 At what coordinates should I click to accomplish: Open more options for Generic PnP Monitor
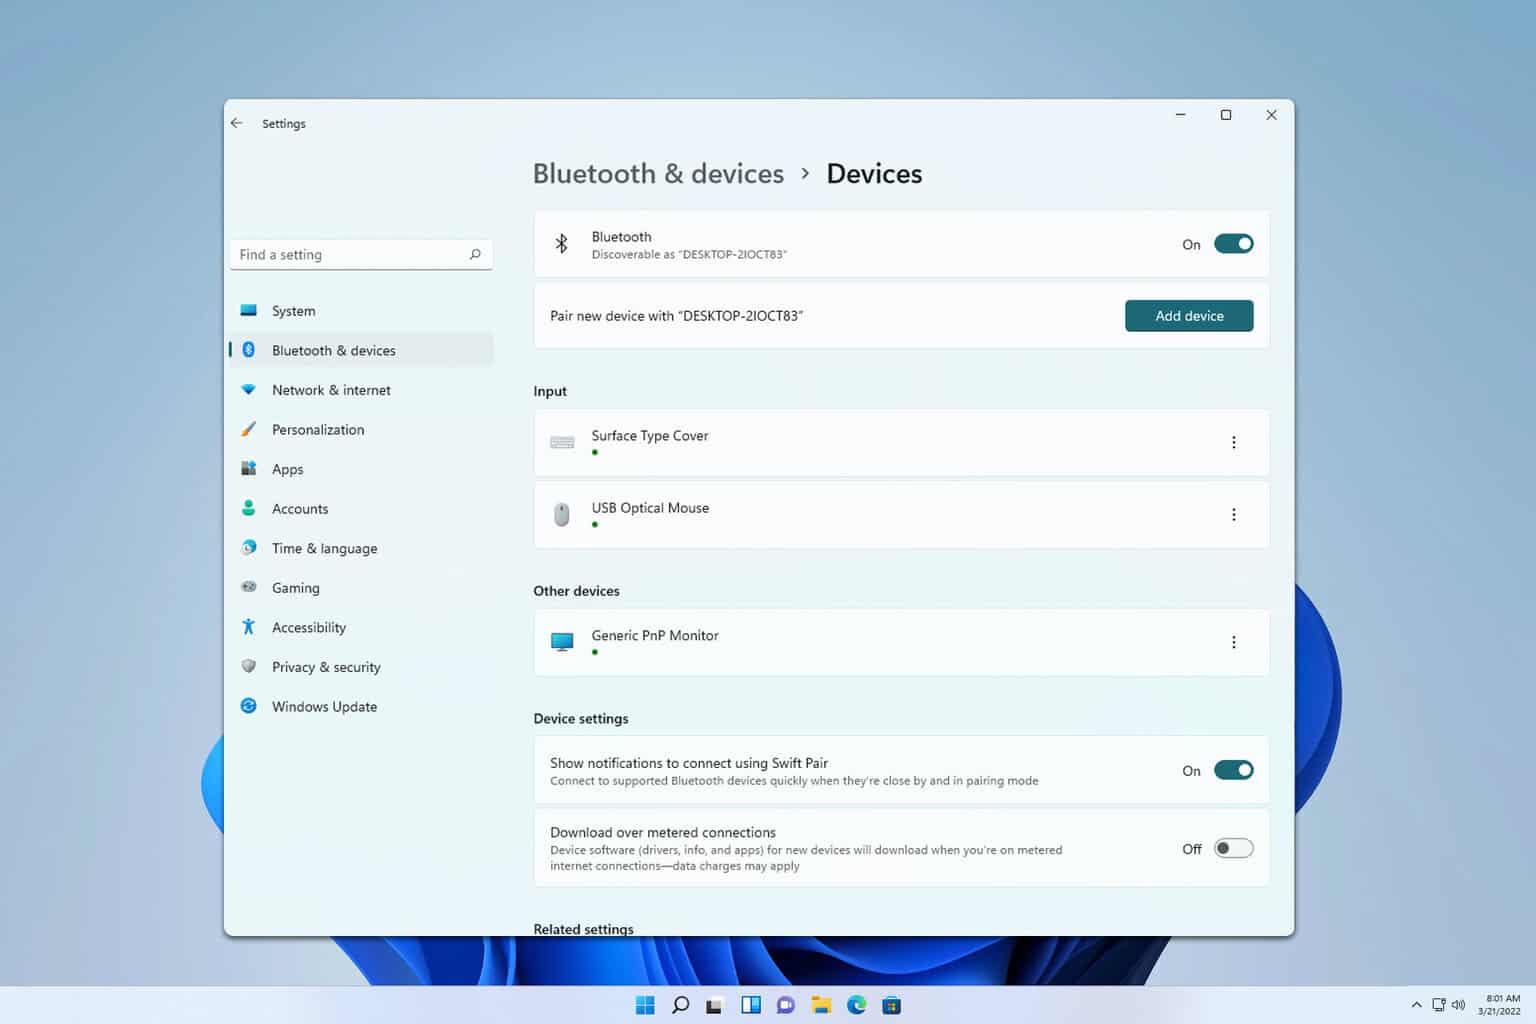1233,642
